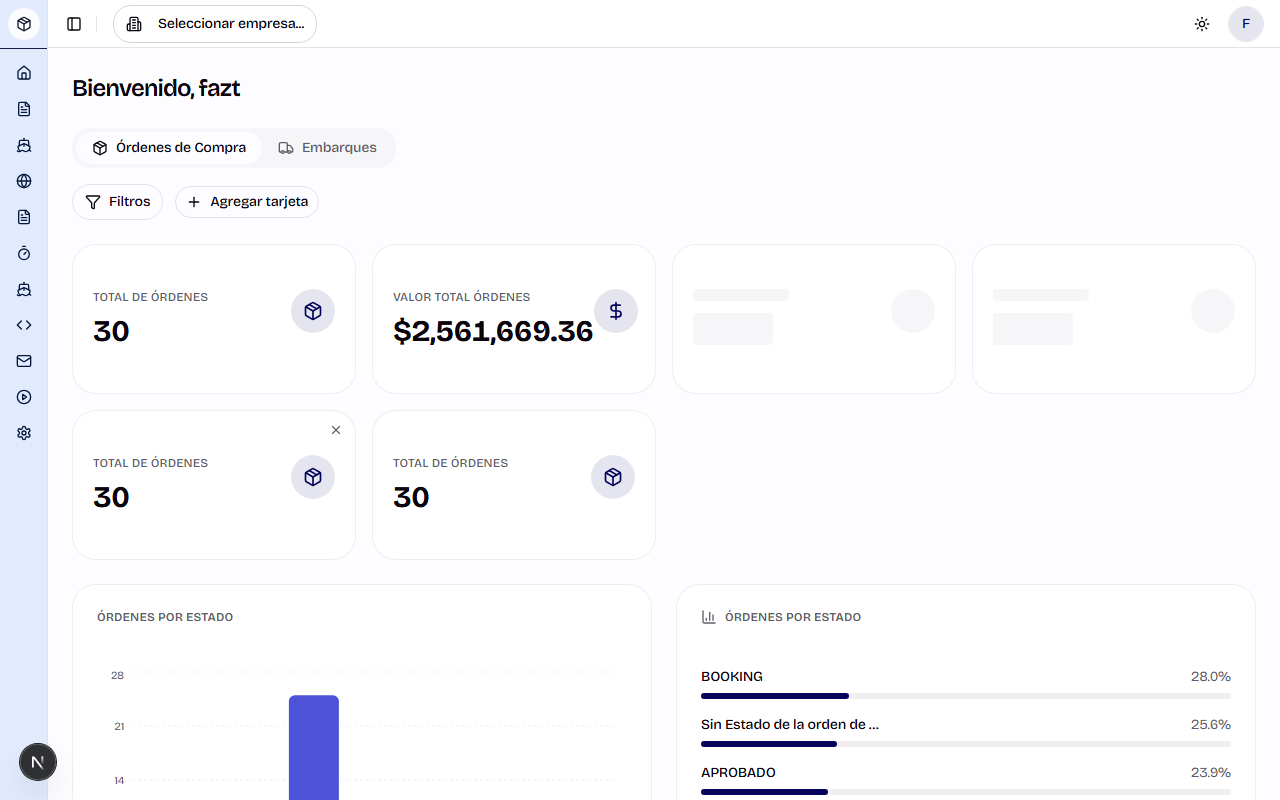Open the ship icon below the stopwatch
The image size is (1280, 800).
[24, 289]
